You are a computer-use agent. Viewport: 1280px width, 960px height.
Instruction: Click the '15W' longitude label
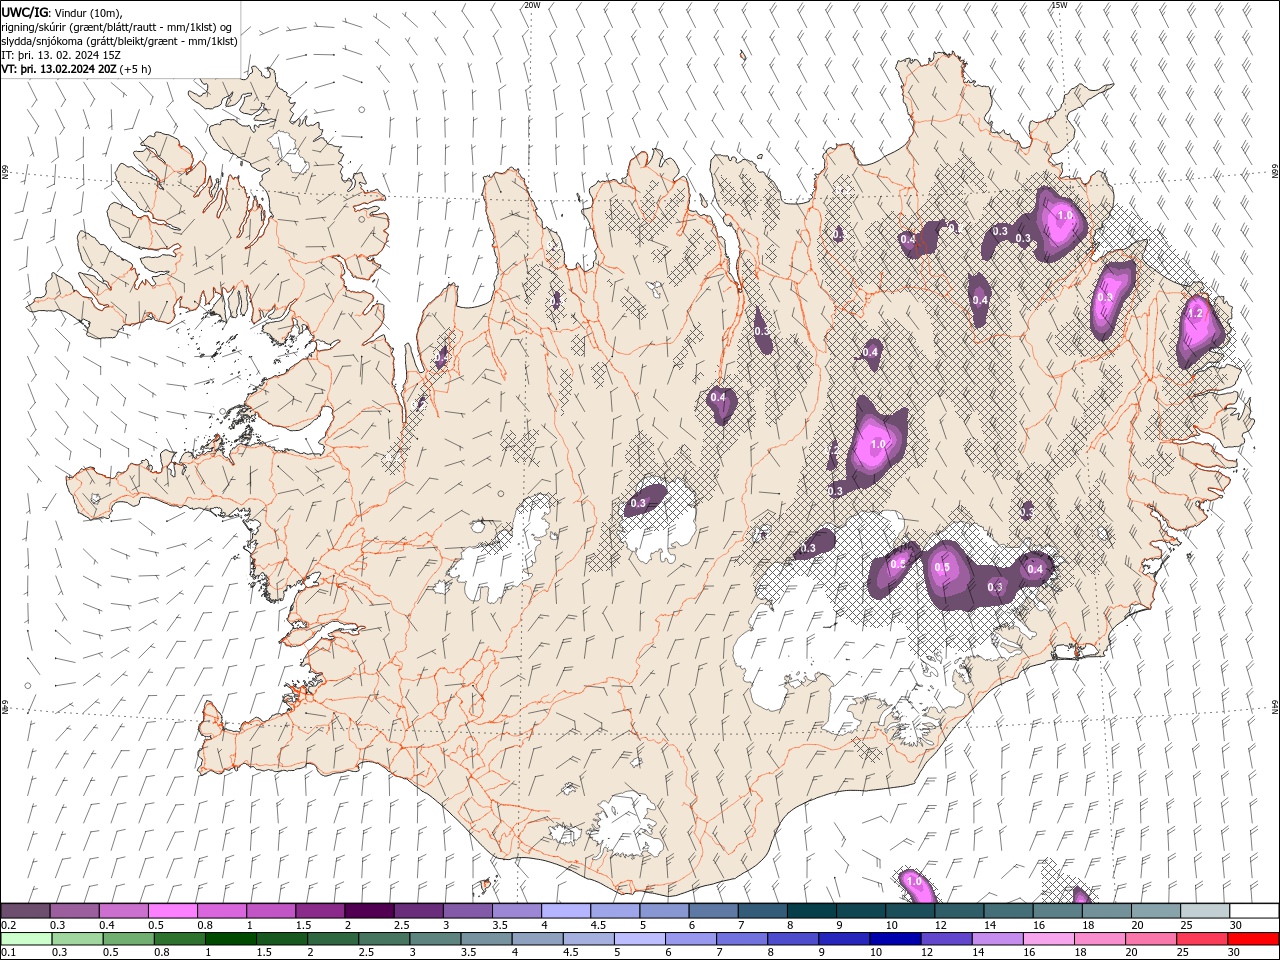pos(1058,5)
